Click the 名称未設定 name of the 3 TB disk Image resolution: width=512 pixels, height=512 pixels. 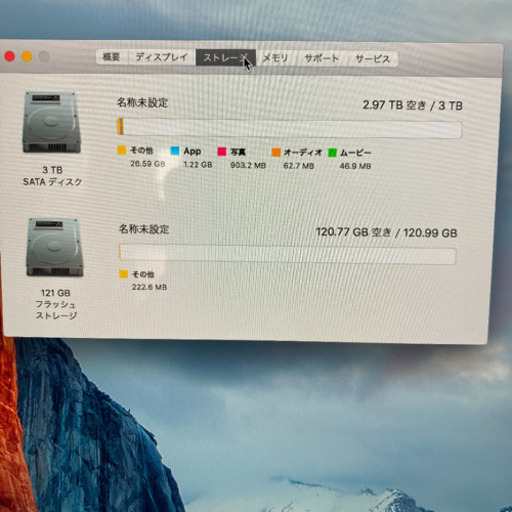[142, 102]
